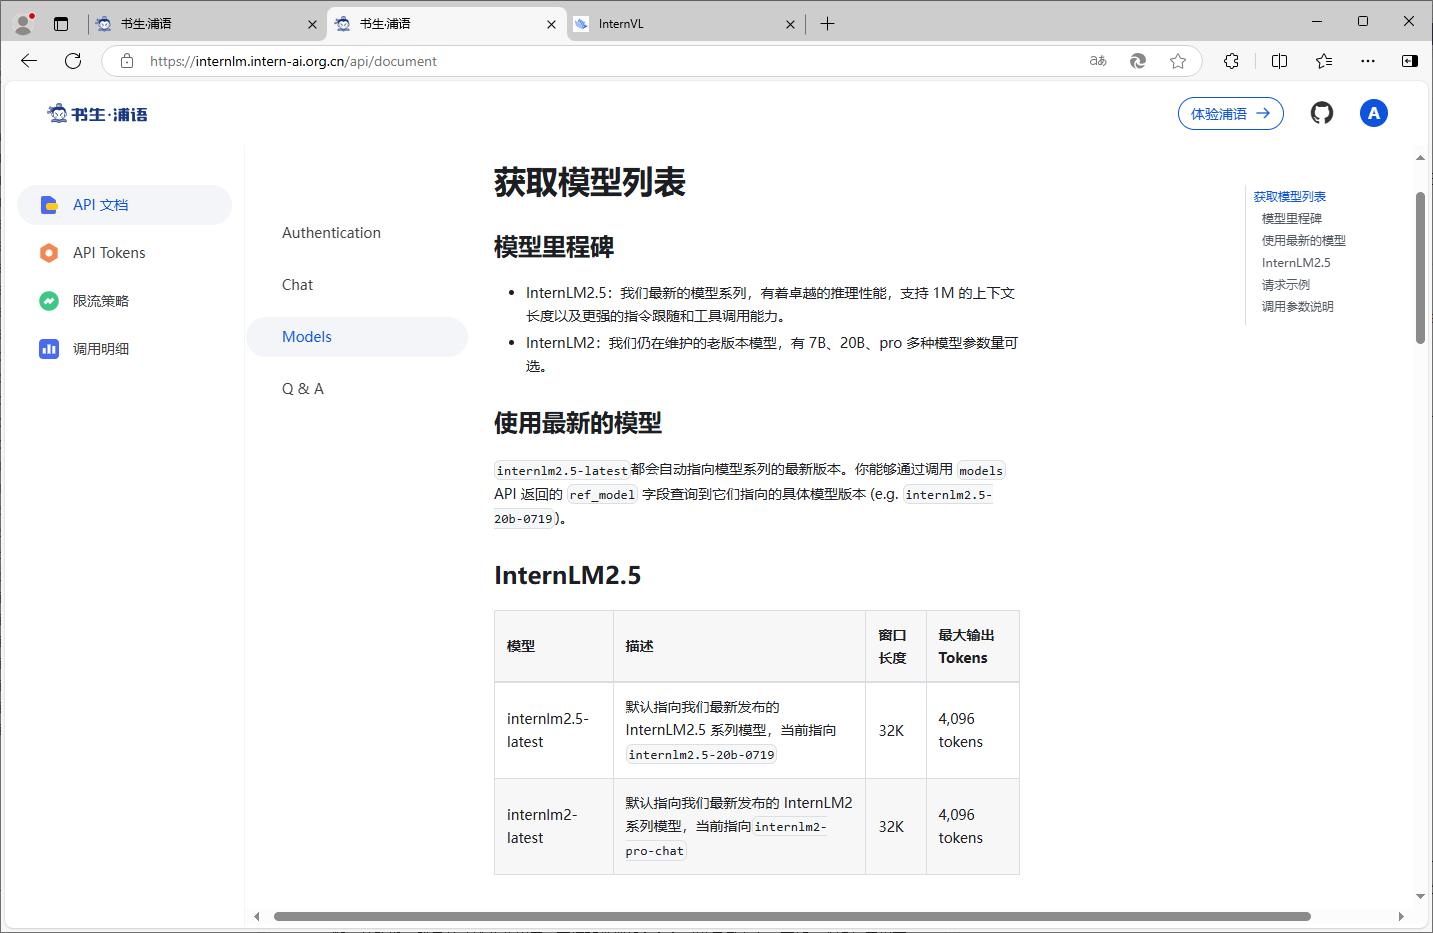Viewport: 1433px width, 933px height.
Task: Add page to favorites star icon
Action: click(1178, 61)
